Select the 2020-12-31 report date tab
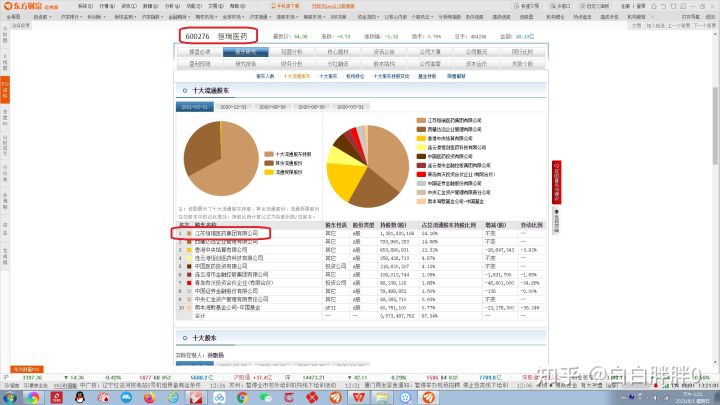This screenshot has height=405, width=720. coord(233,107)
